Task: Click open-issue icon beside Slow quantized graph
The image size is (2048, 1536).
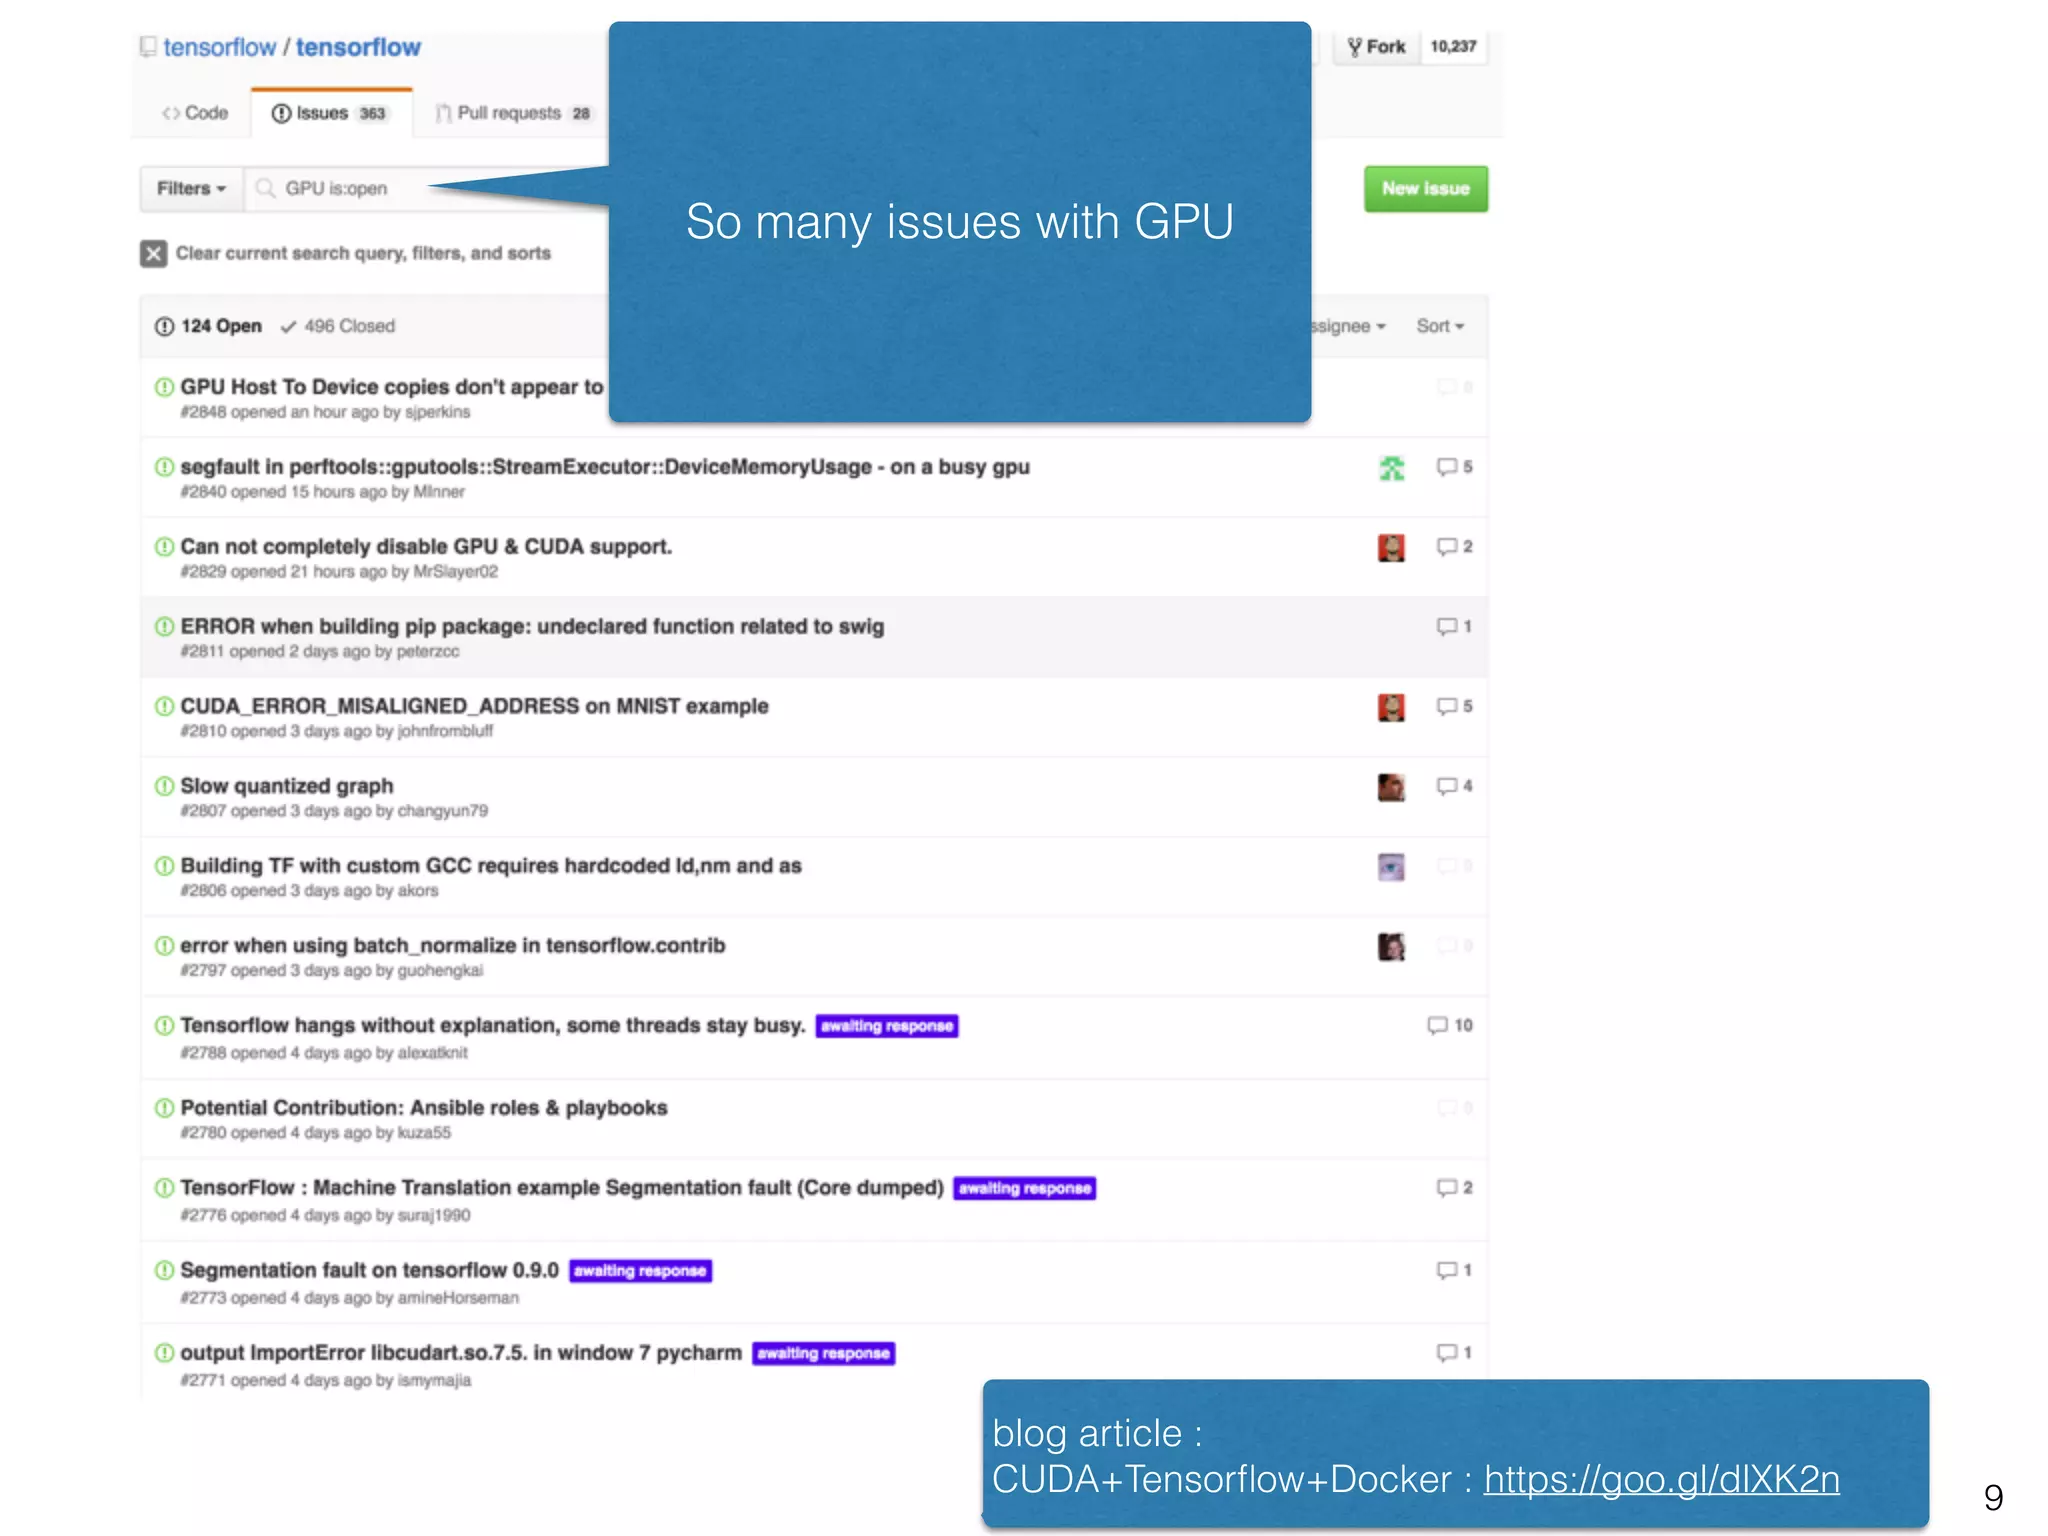Action: pyautogui.click(x=164, y=786)
